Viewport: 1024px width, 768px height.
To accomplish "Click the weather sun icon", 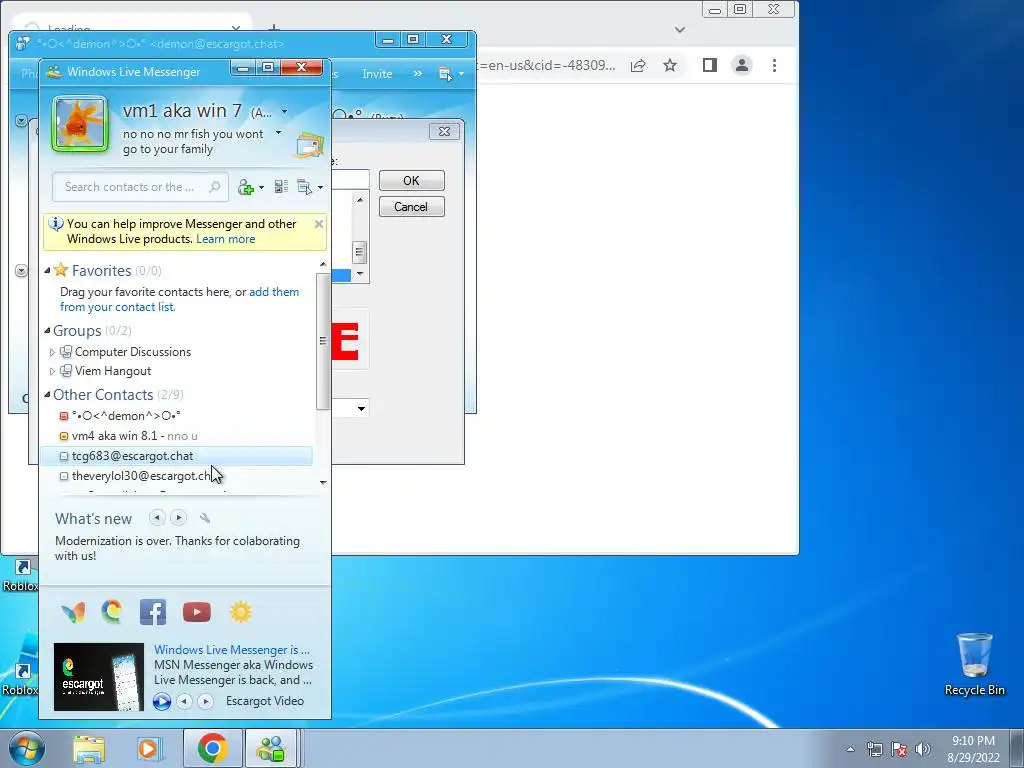I will (x=240, y=612).
